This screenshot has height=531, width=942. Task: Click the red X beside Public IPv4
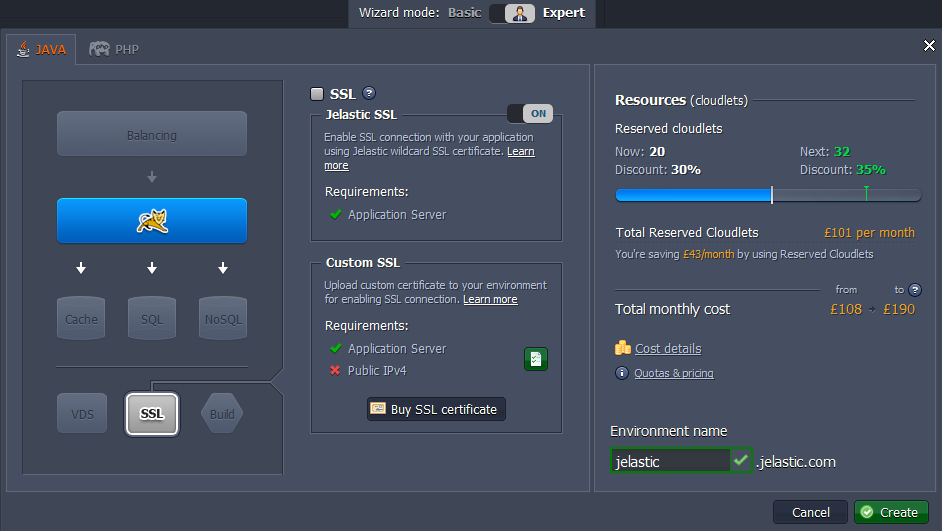[x=335, y=370]
